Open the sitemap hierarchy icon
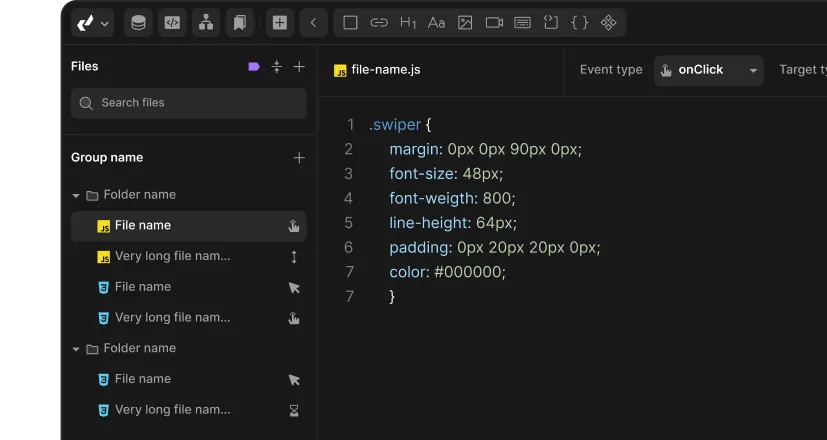This screenshot has width=827, height=440. click(206, 23)
